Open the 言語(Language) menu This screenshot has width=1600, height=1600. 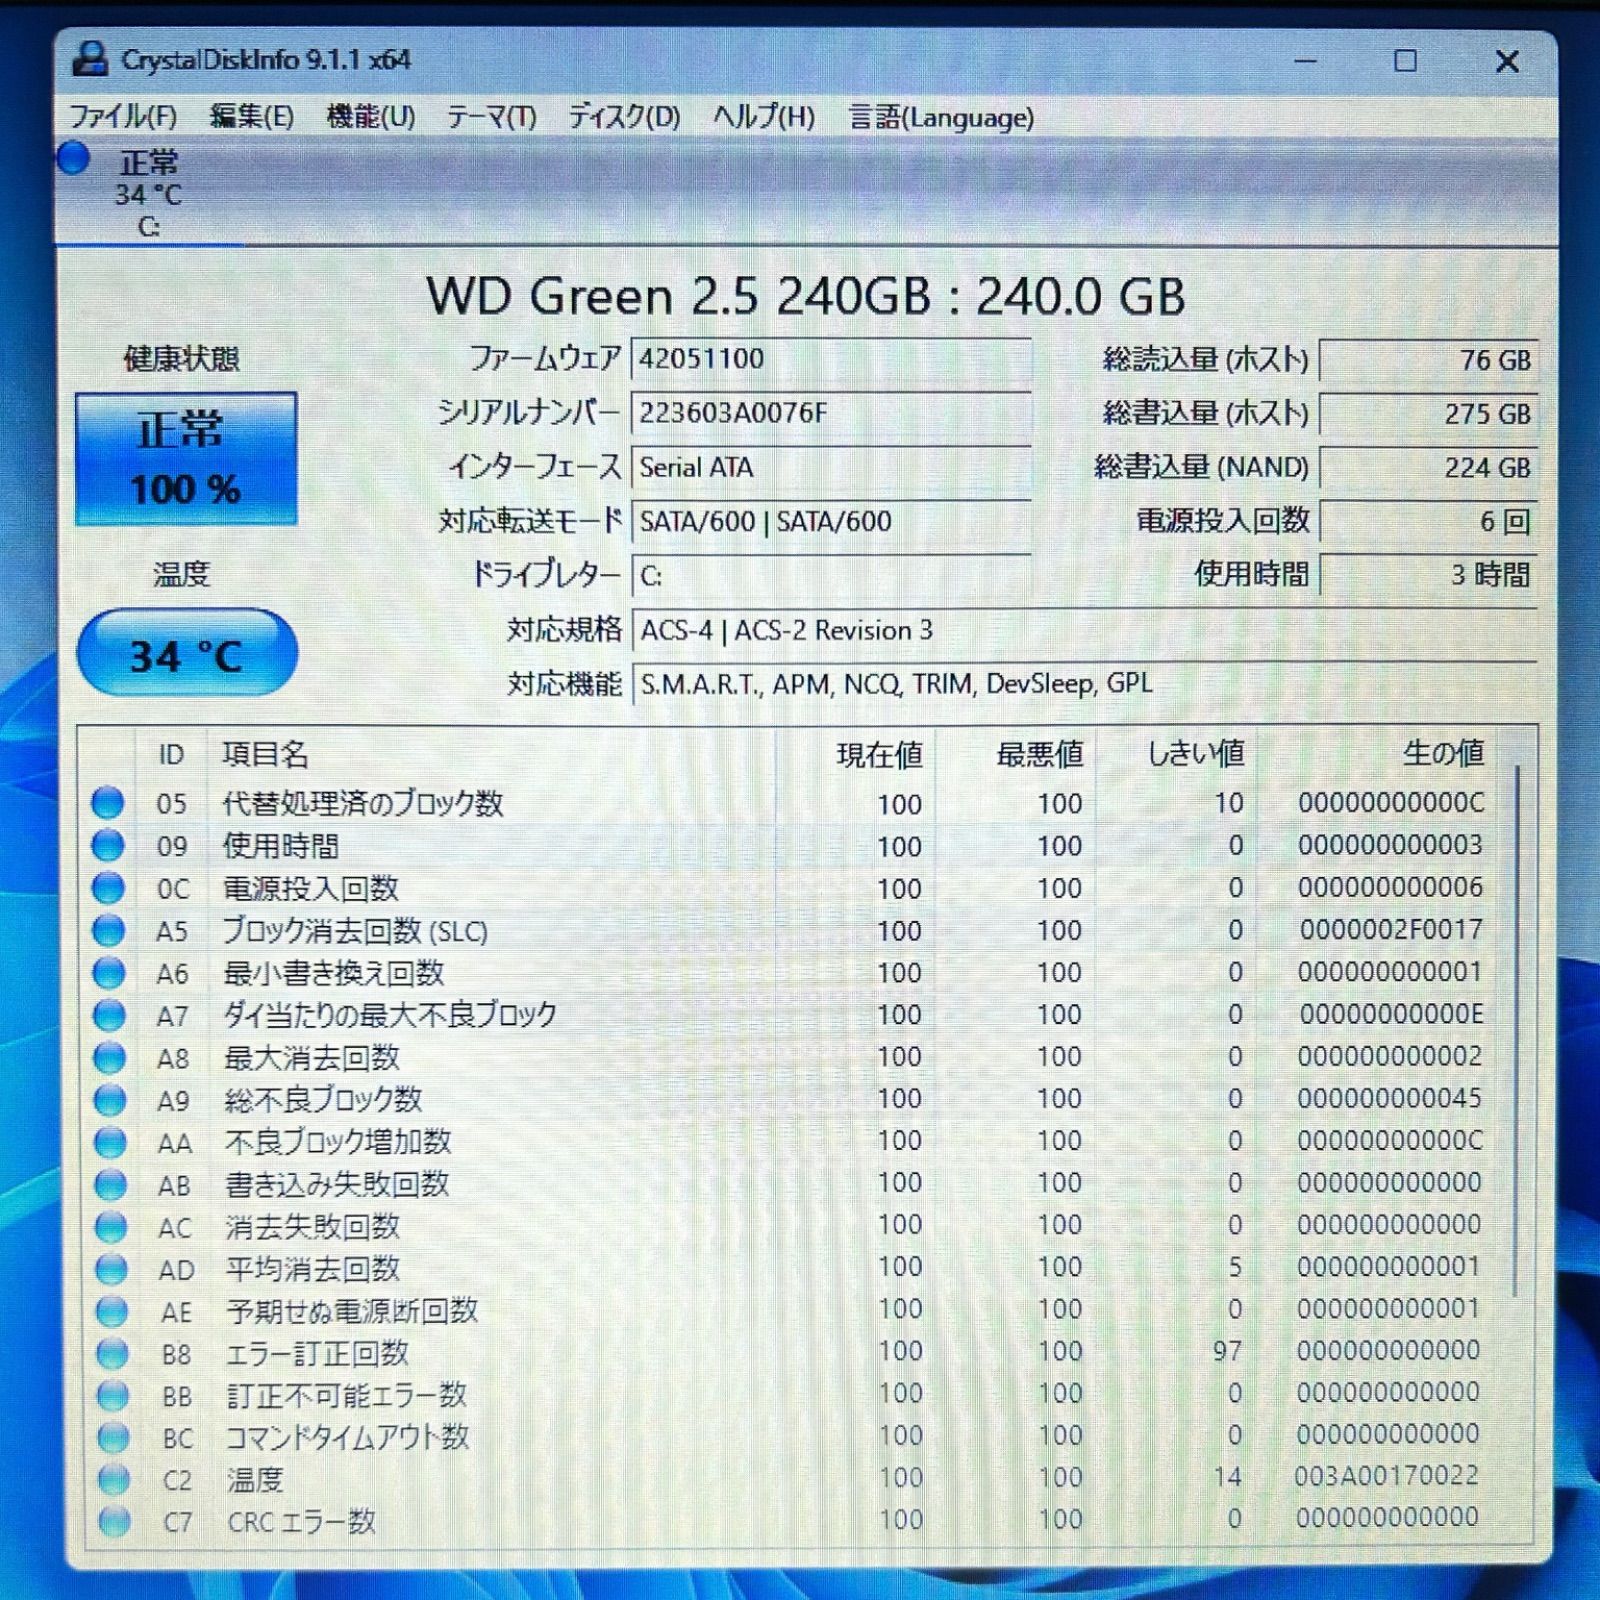[x=941, y=117]
